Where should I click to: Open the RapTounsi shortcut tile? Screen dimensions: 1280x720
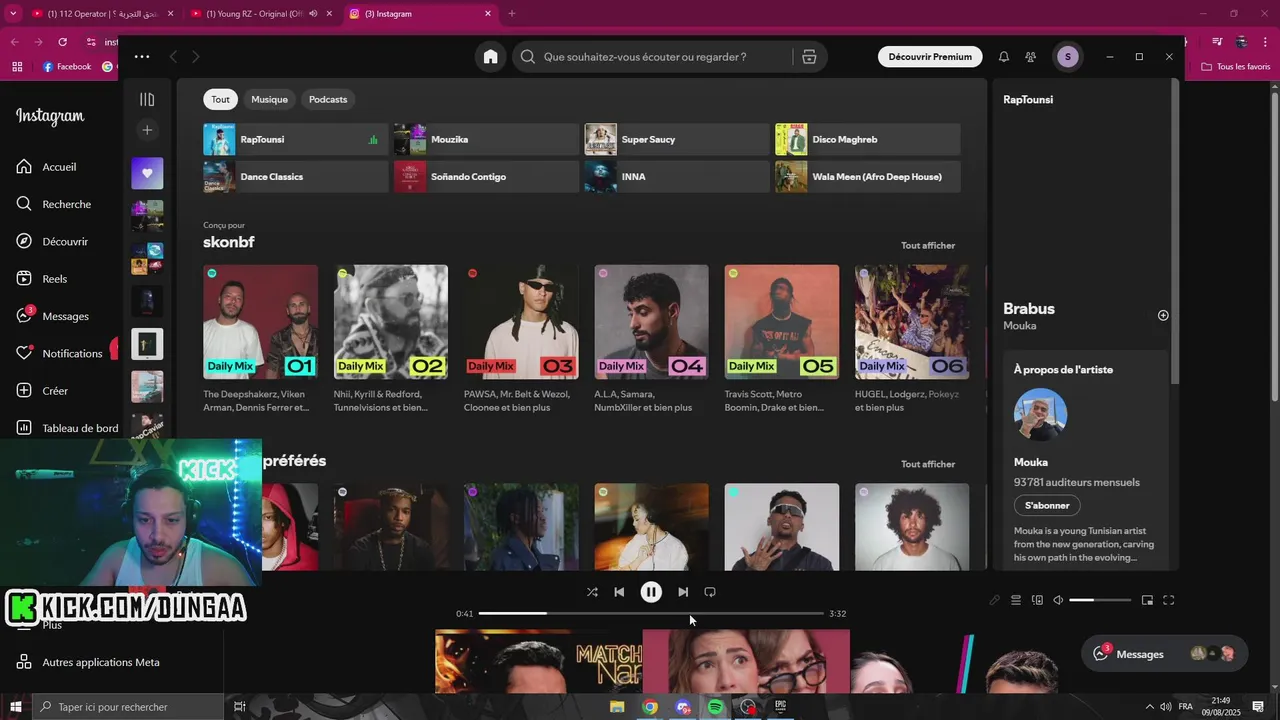(295, 140)
